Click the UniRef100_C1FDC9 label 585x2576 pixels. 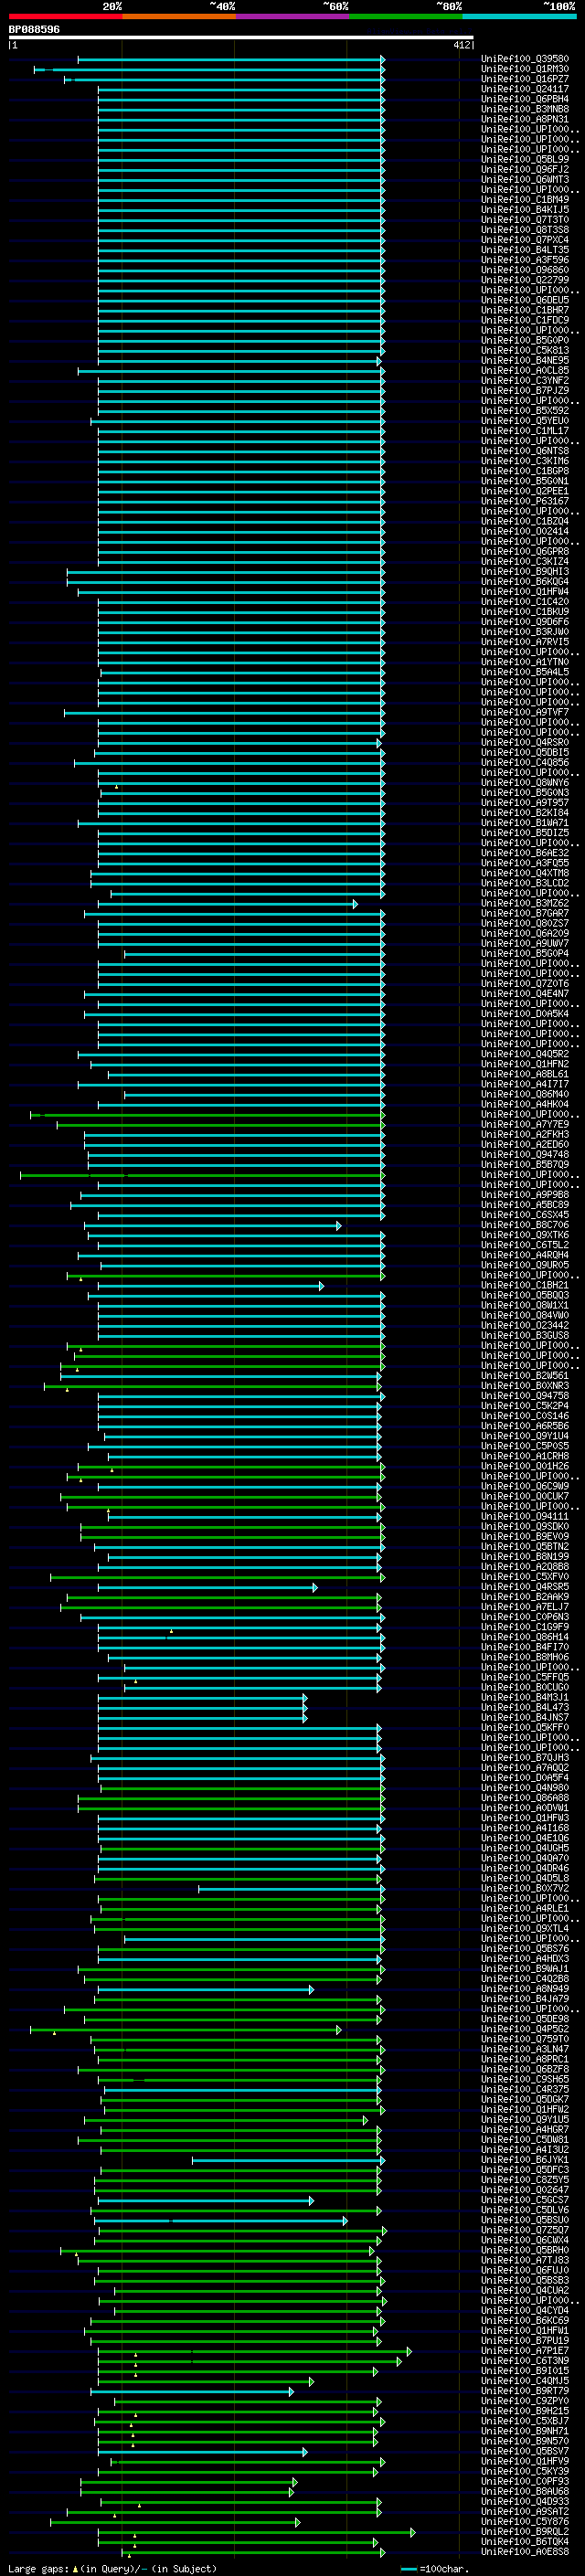pos(525,320)
